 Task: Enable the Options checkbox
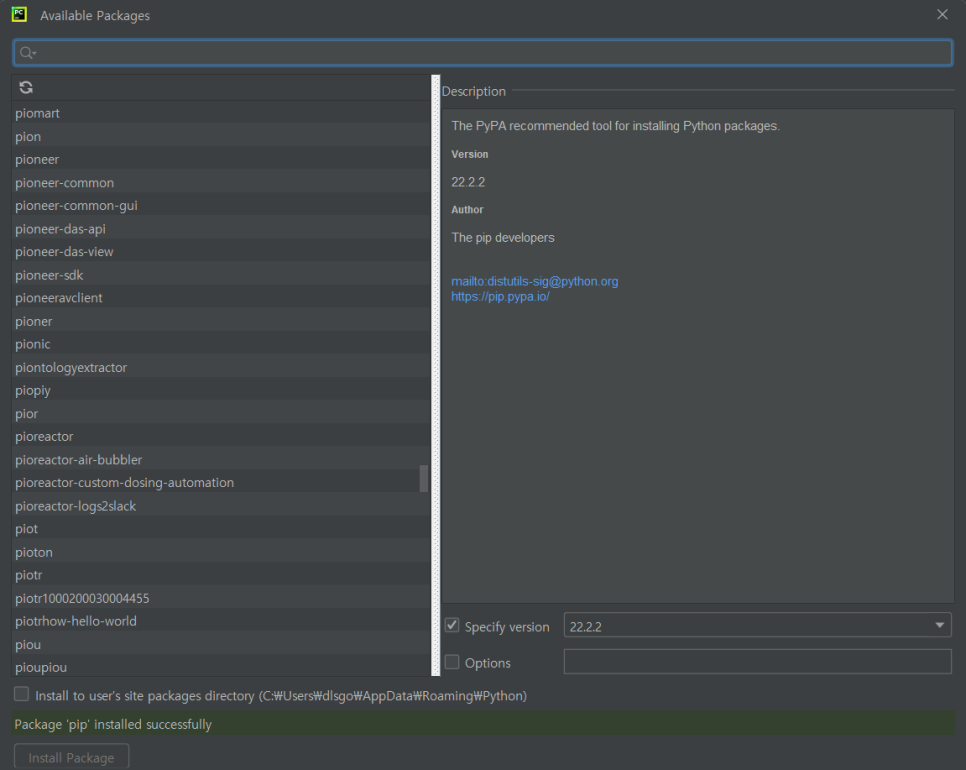pyautogui.click(x=452, y=662)
